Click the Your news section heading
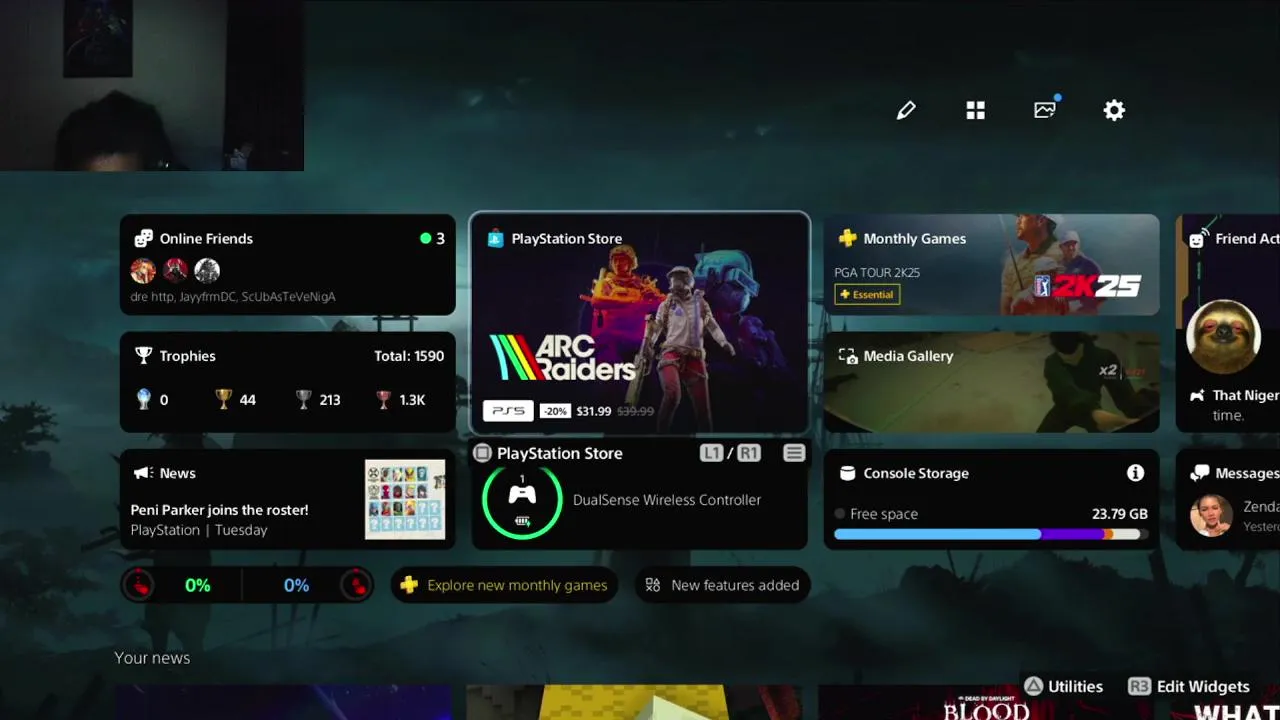 (152, 658)
